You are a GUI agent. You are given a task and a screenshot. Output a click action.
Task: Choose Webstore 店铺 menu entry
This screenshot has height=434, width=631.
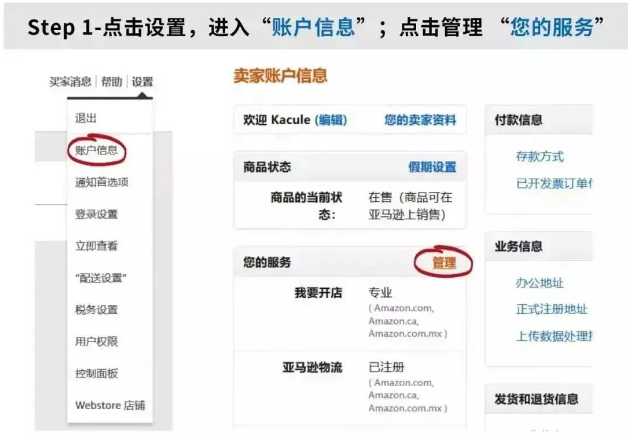[x=109, y=405]
